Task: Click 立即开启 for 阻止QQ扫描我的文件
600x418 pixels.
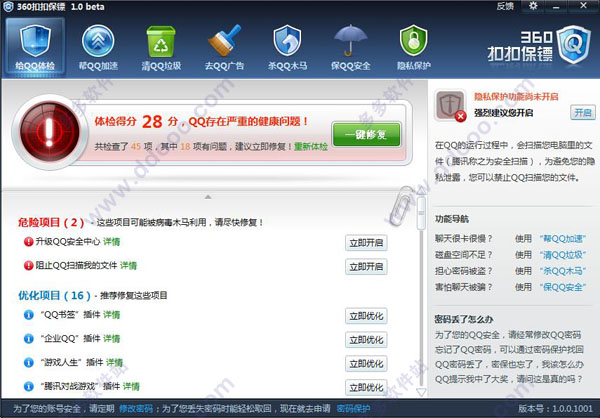Action: pyautogui.click(x=366, y=267)
